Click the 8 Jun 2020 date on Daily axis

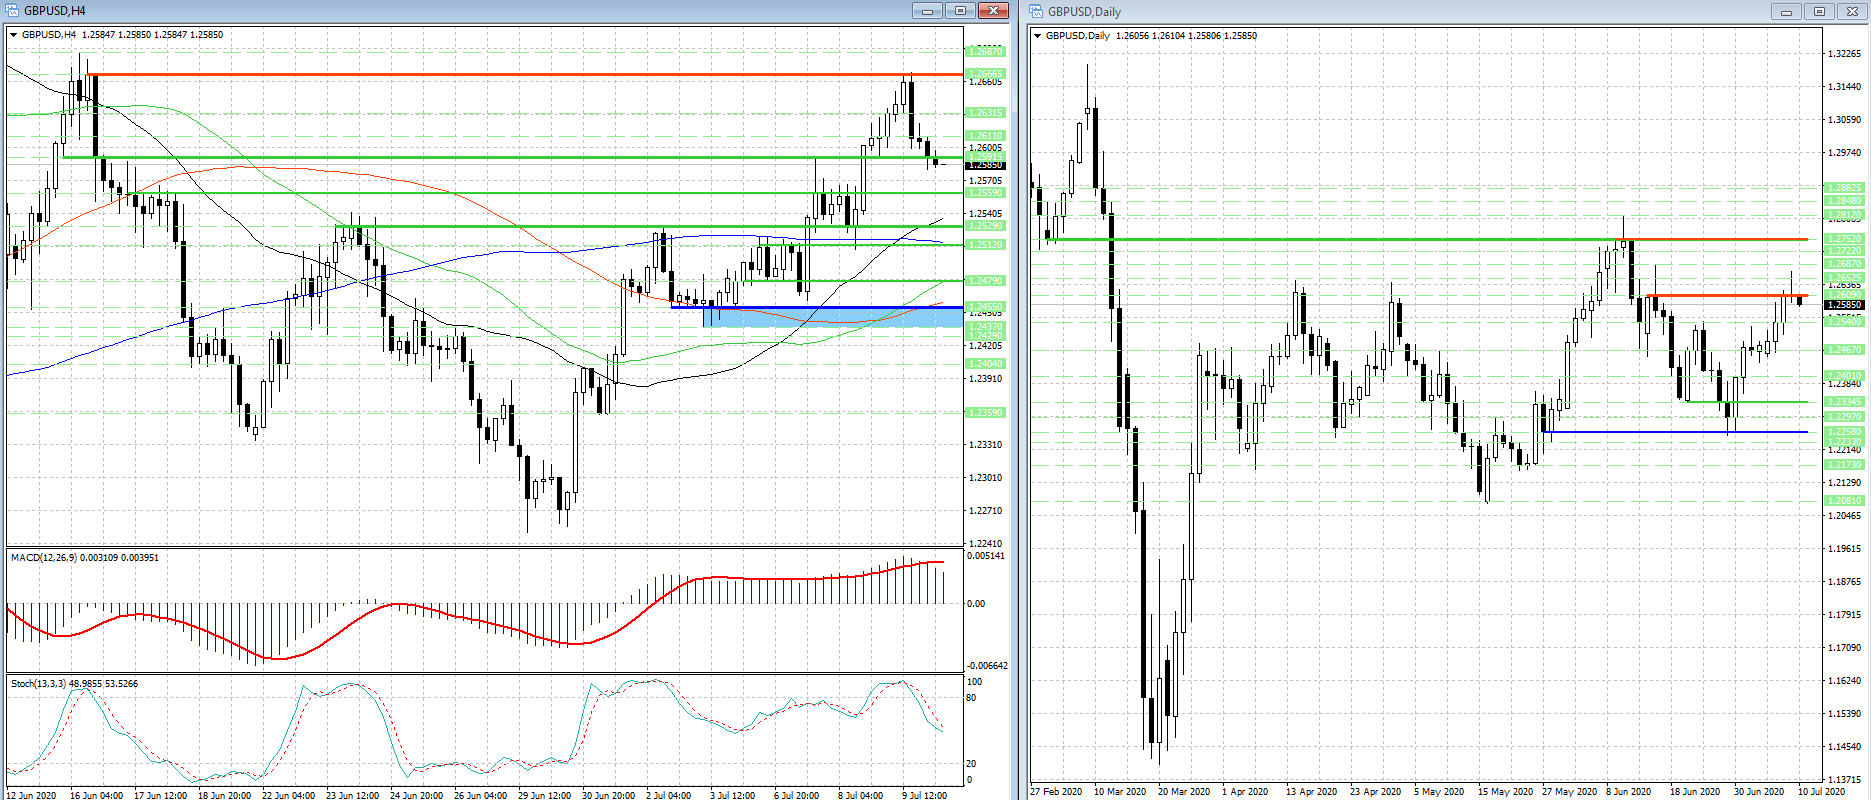point(1629,791)
